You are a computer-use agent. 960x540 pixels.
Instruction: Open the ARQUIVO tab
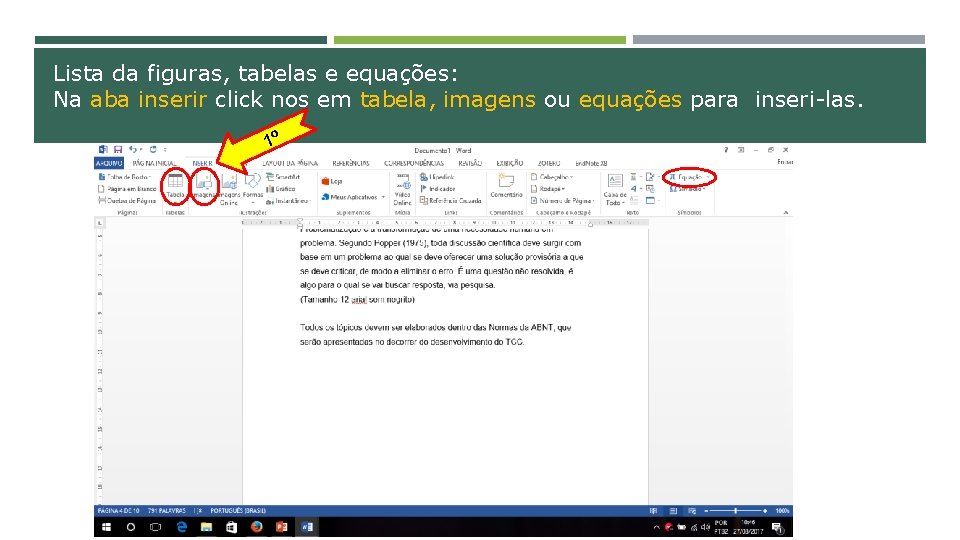click(x=109, y=163)
